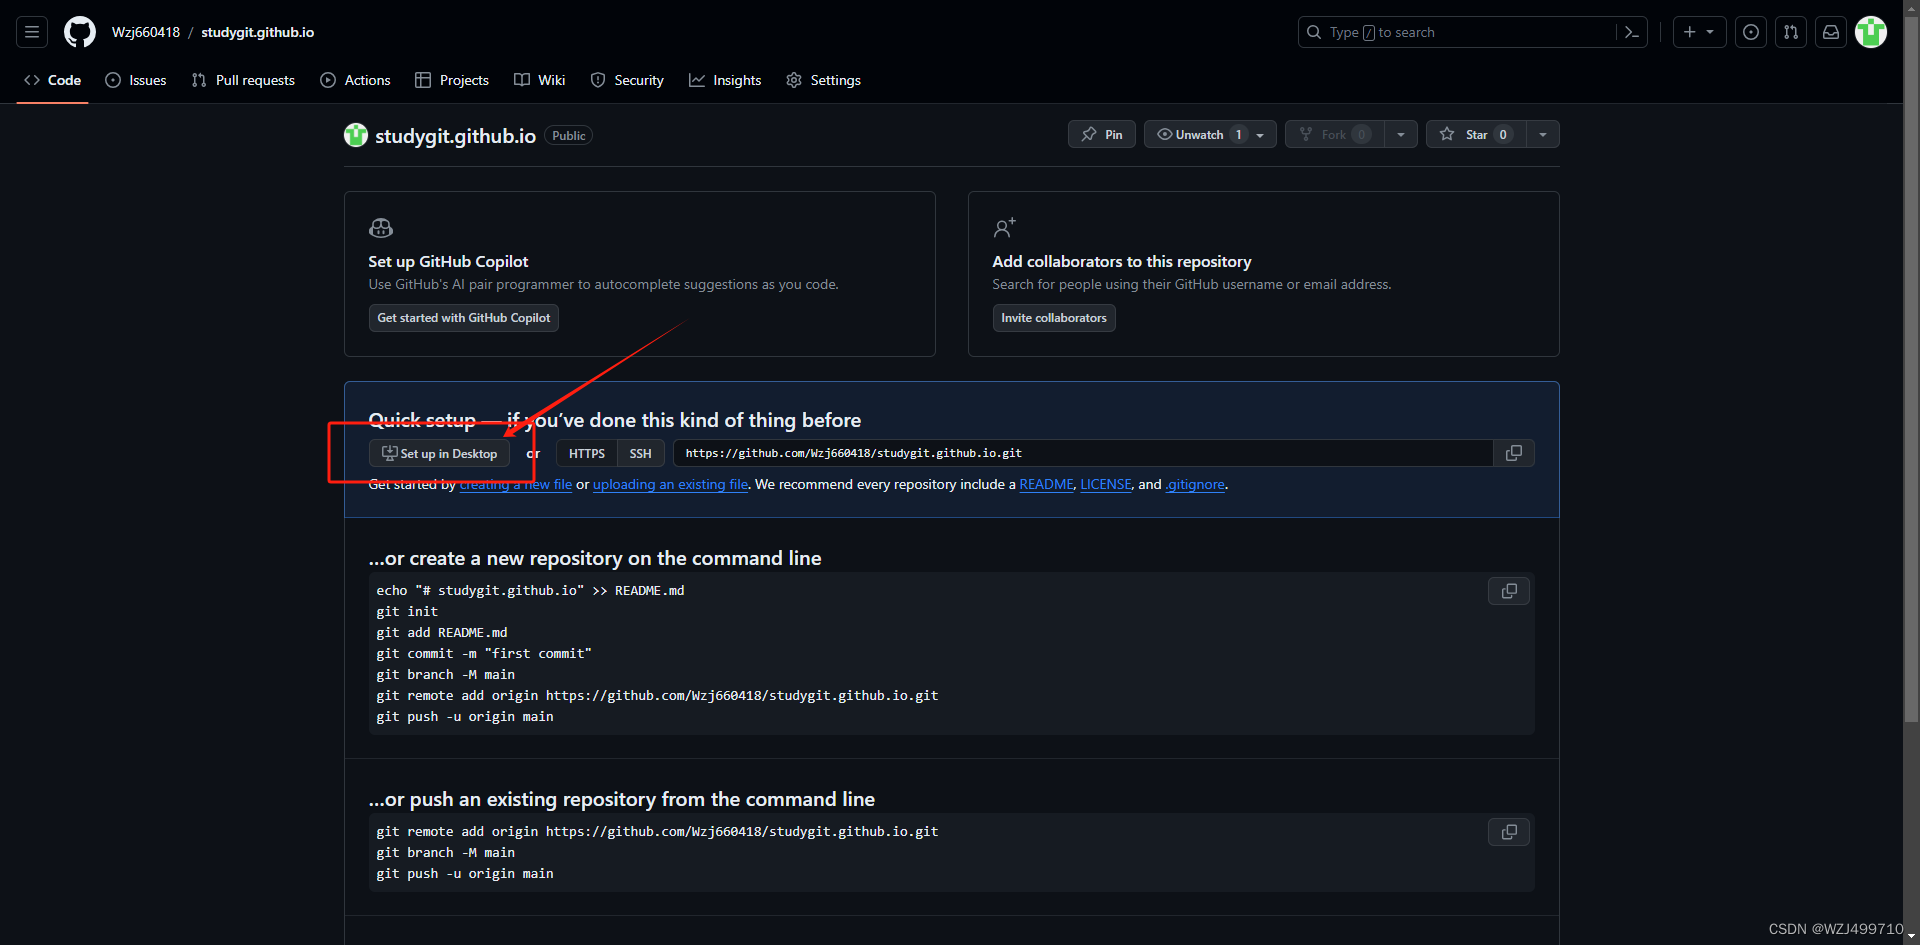Open the Wiki tab
Screen dimensions: 1920x945
[540, 80]
